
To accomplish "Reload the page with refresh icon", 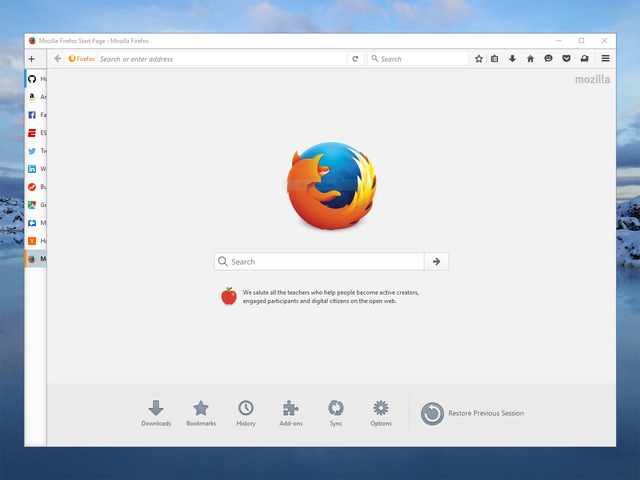I will 355,59.
